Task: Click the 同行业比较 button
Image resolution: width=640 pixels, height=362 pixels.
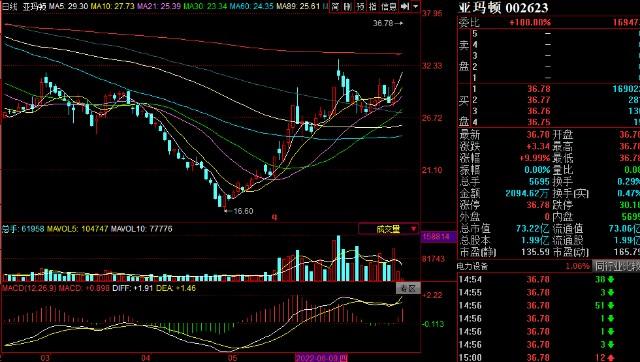Action: pyautogui.click(x=616, y=266)
